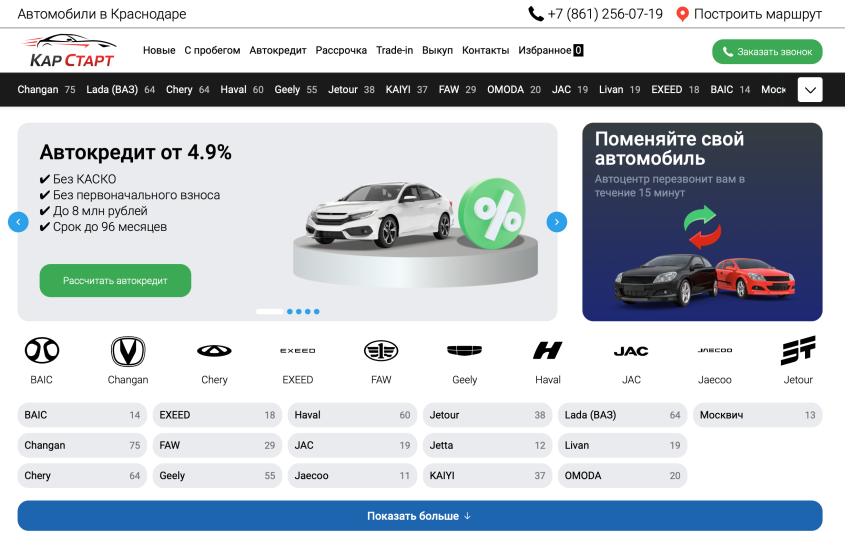Click Построить маршрут link
This screenshot has height=546, width=845.
758,14
